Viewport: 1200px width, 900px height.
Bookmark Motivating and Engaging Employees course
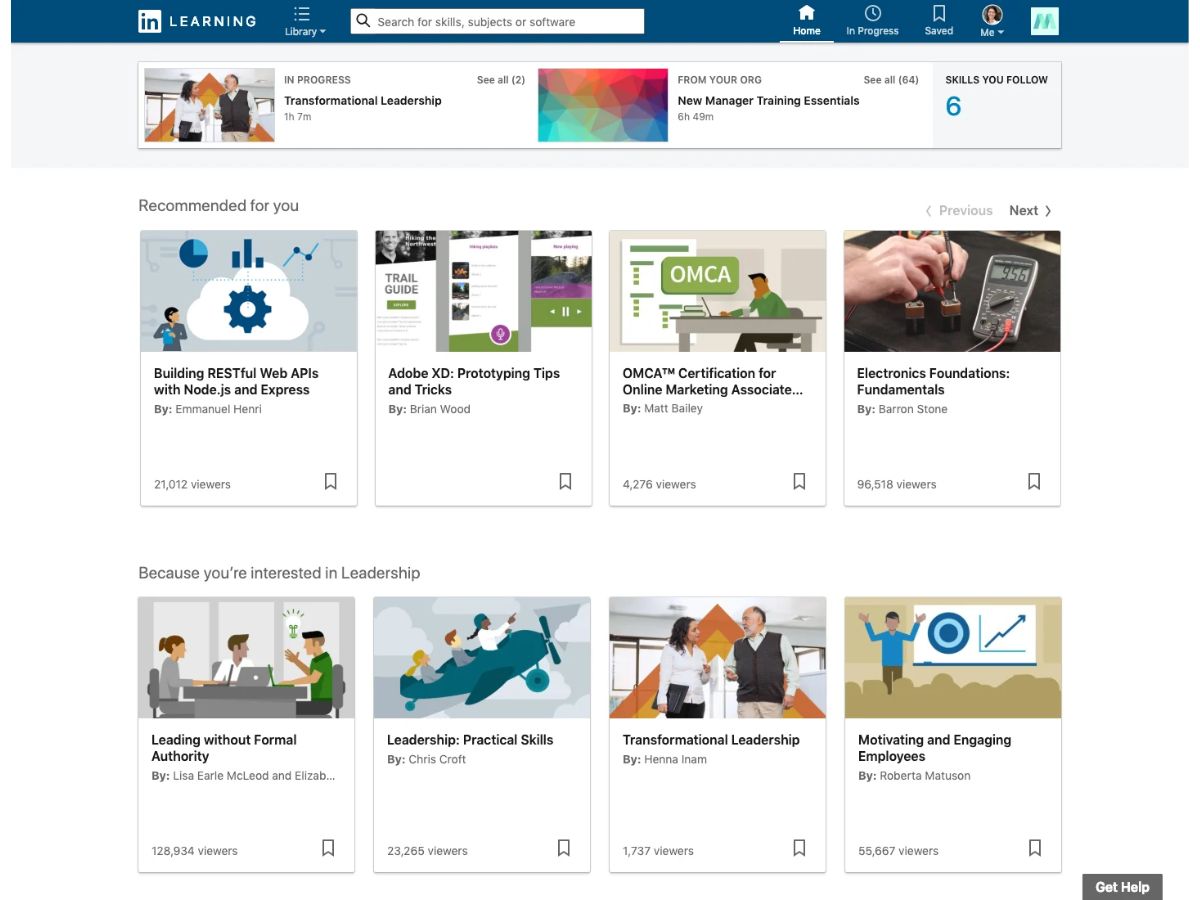click(x=1035, y=848)
